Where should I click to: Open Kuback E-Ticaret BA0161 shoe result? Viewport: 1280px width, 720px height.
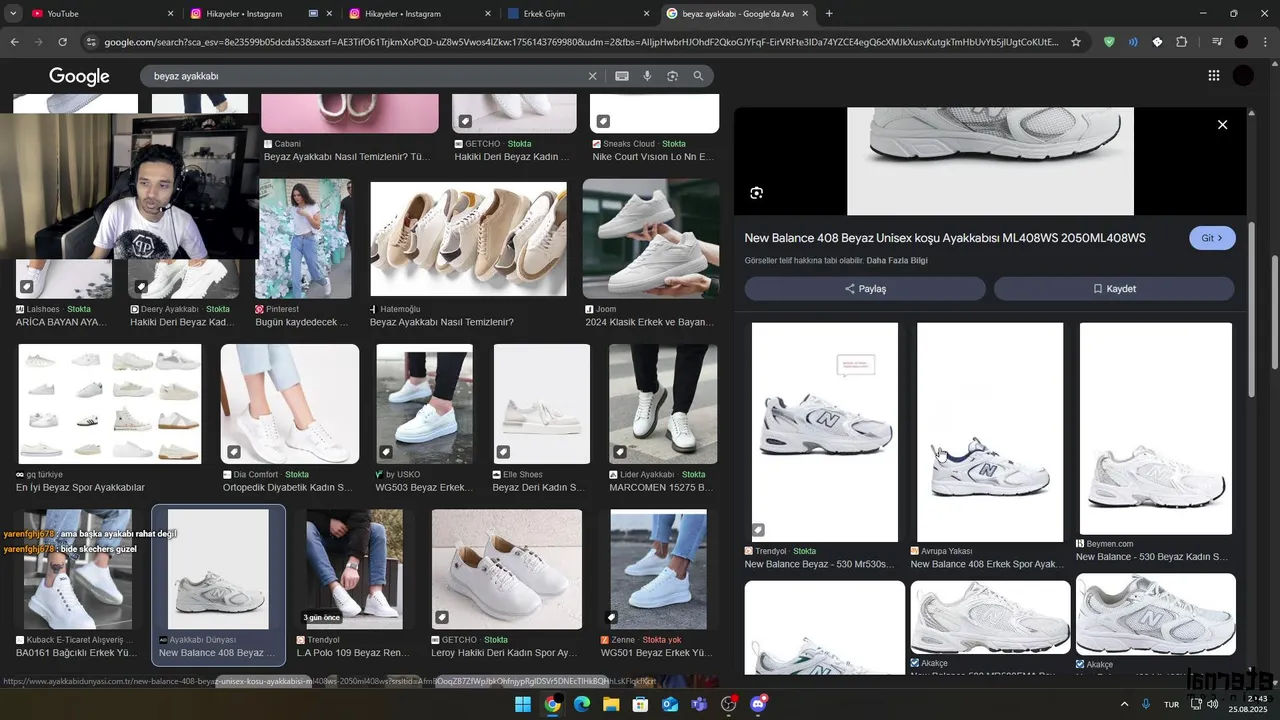tap(78, 569)
